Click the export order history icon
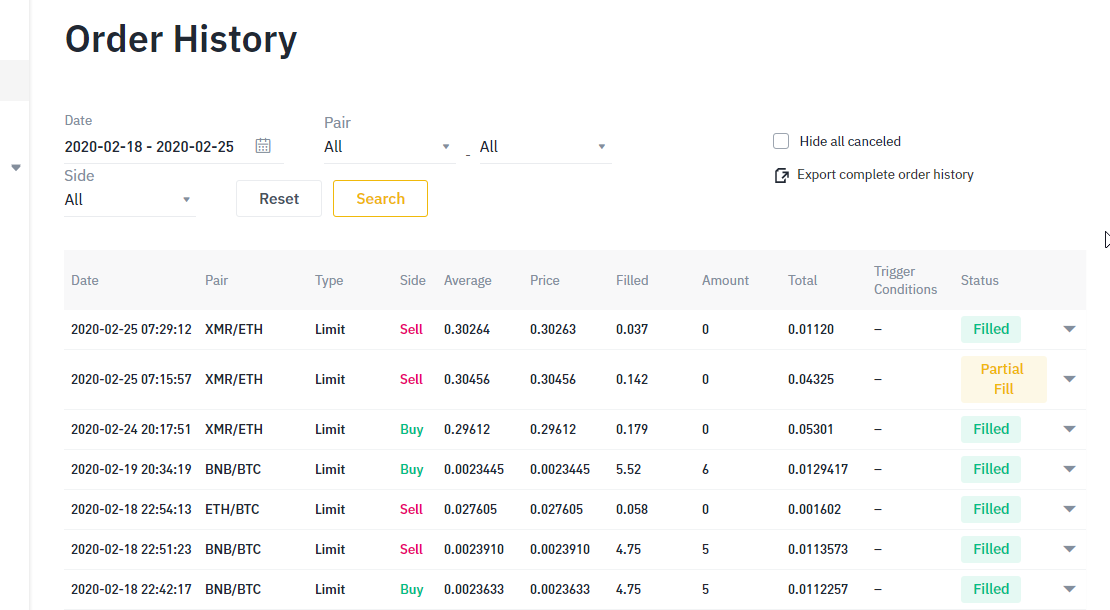The height and width of the screenshot is (610, 1110). click(x=782, y=175)
